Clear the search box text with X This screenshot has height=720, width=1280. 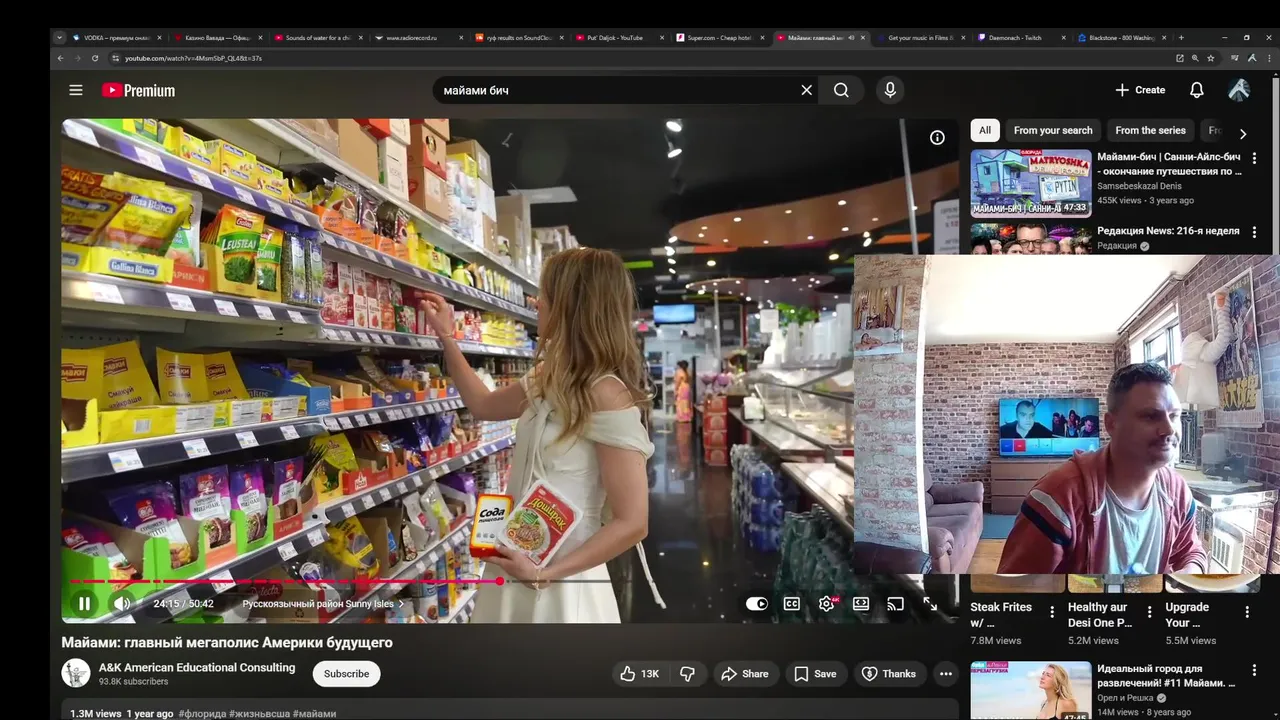coord(806,90)
